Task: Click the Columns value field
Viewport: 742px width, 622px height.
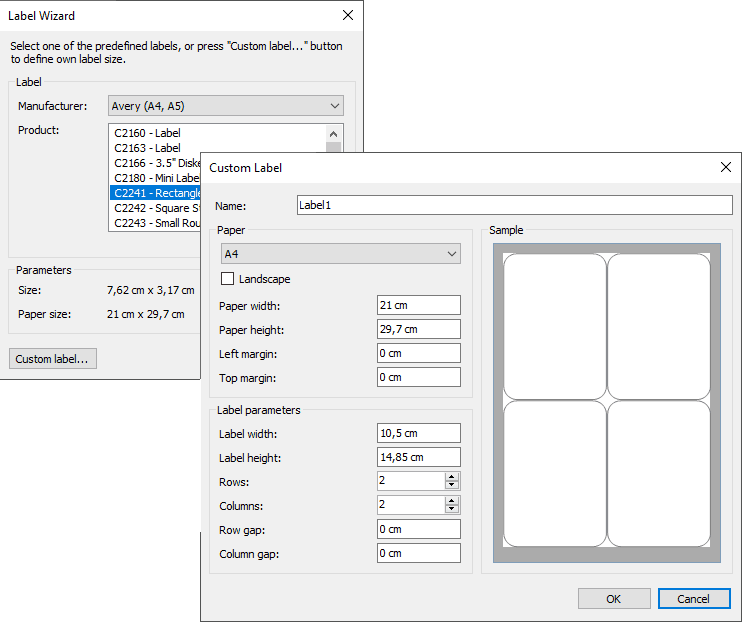Action: pyautogui.click(x=411, y=505)
